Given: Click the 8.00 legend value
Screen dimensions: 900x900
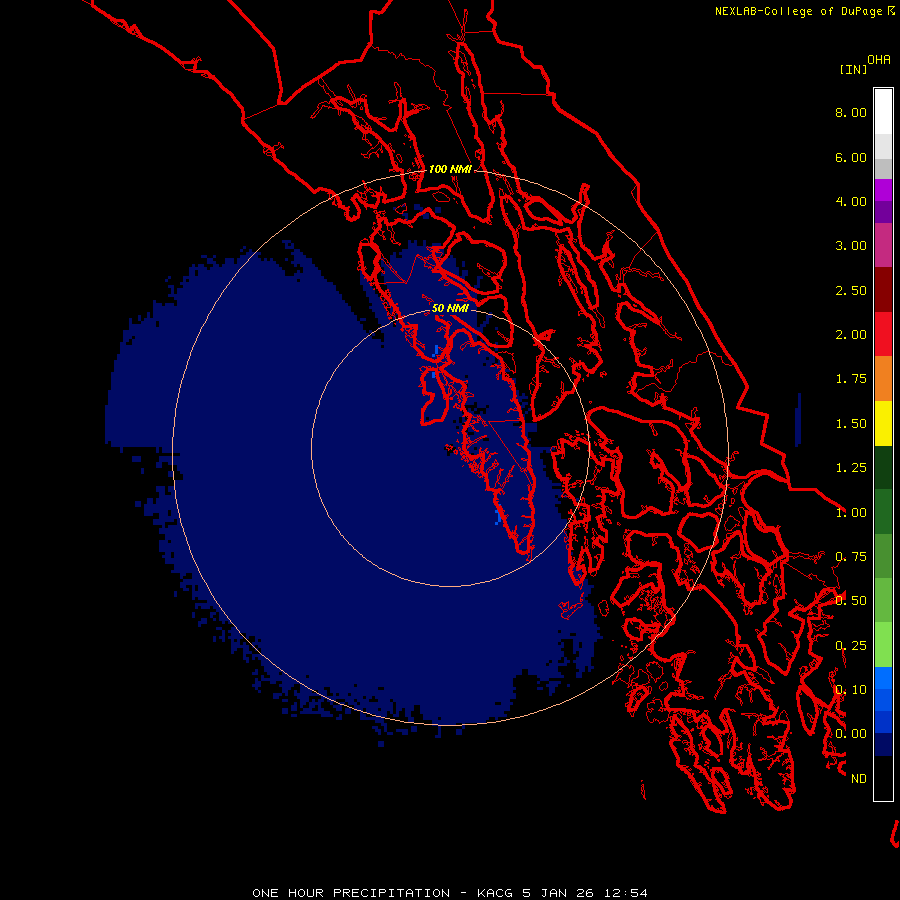Looking at the screenshot, I should click(851, 112).
